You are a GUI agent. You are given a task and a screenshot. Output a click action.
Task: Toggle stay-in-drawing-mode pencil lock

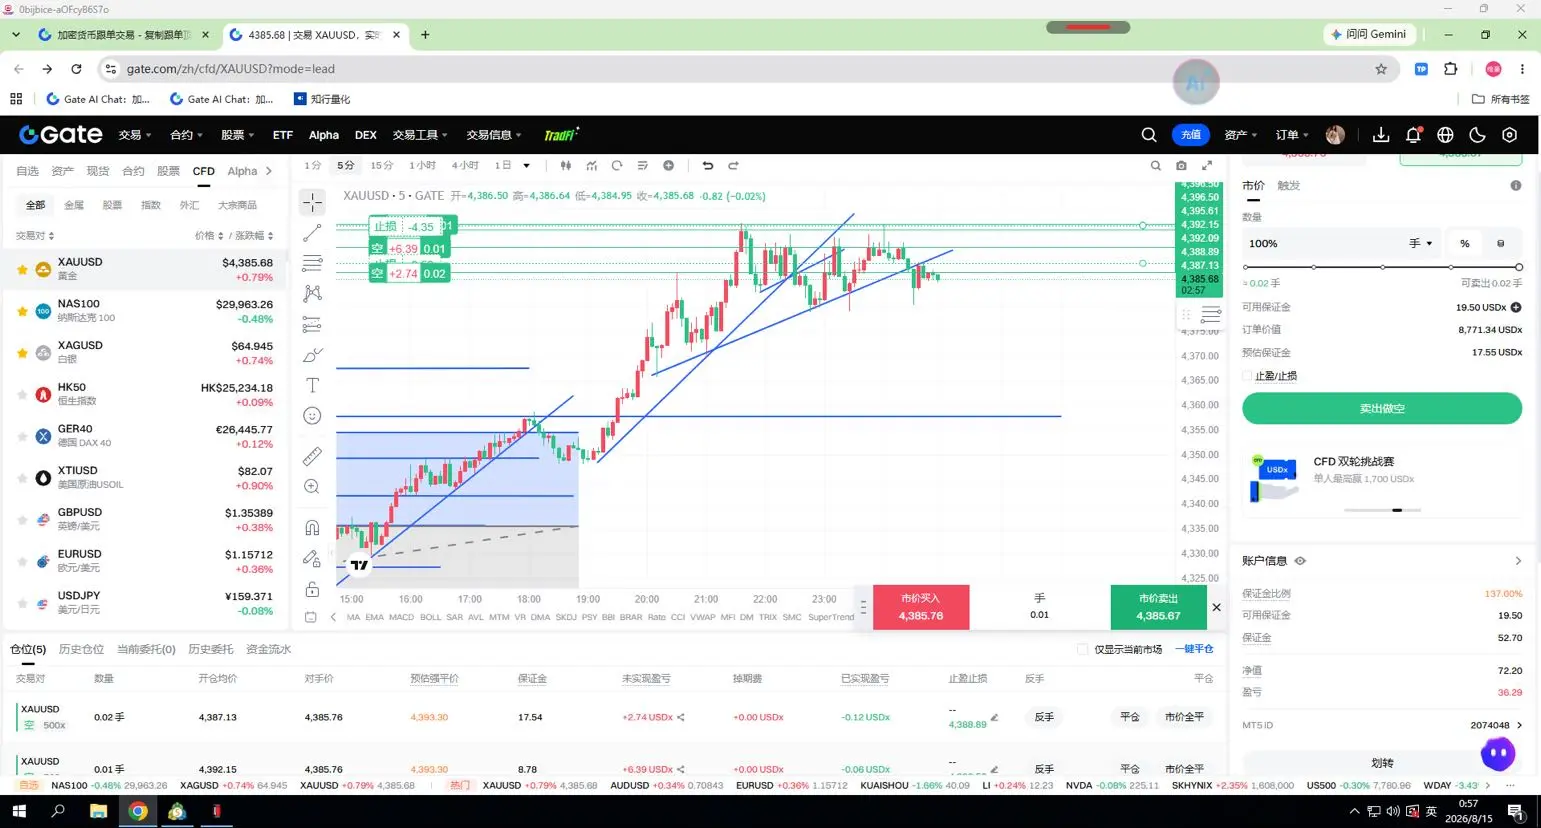(312, 558)
